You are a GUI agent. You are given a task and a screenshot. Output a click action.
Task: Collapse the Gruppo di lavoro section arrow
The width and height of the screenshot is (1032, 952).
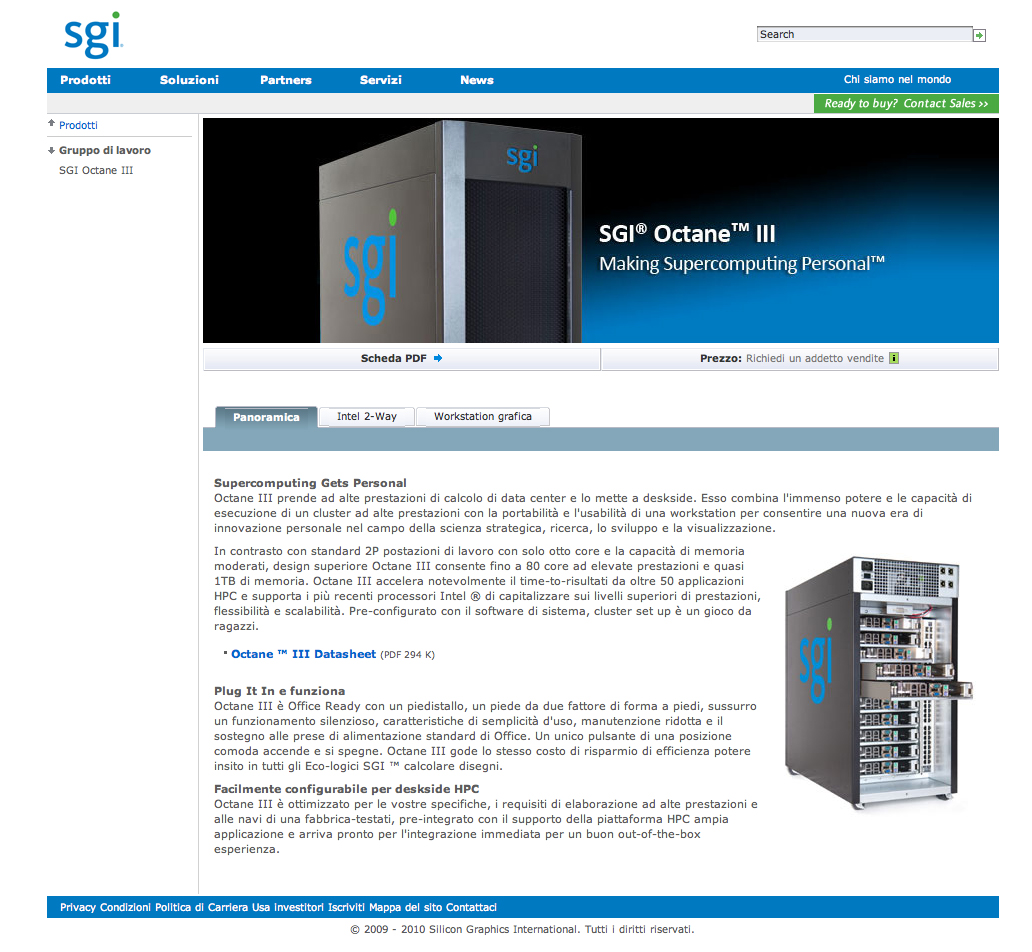pyautogui.click(x=51, y=151)
